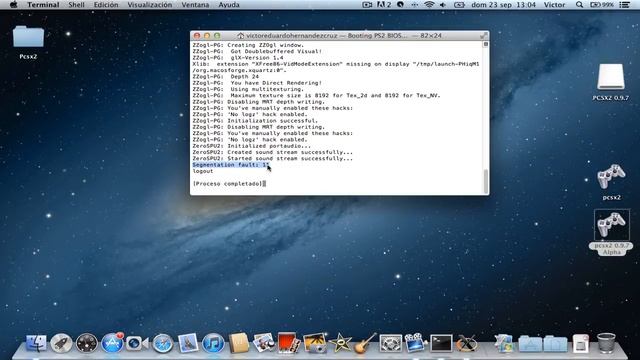
Task: Click 'ZZogl-PG: Depth 24' line
Action: (x=226, y=77)
